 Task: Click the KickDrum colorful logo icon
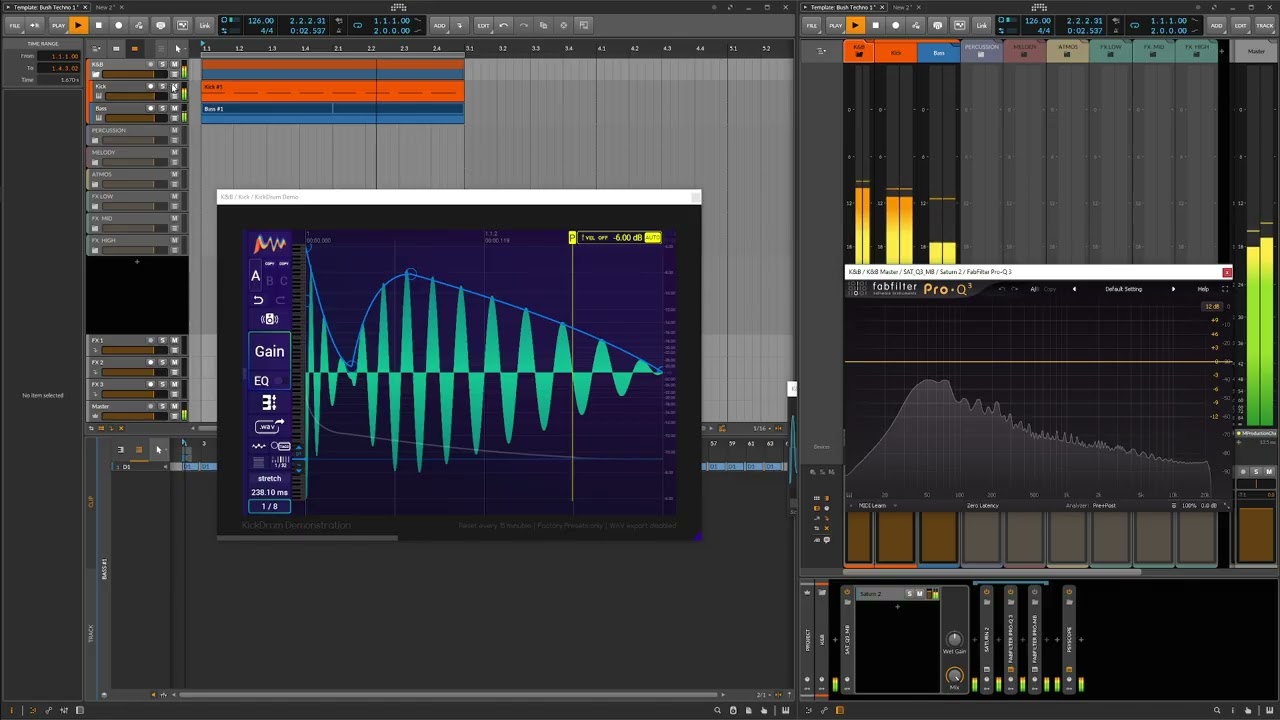point(269,244)
